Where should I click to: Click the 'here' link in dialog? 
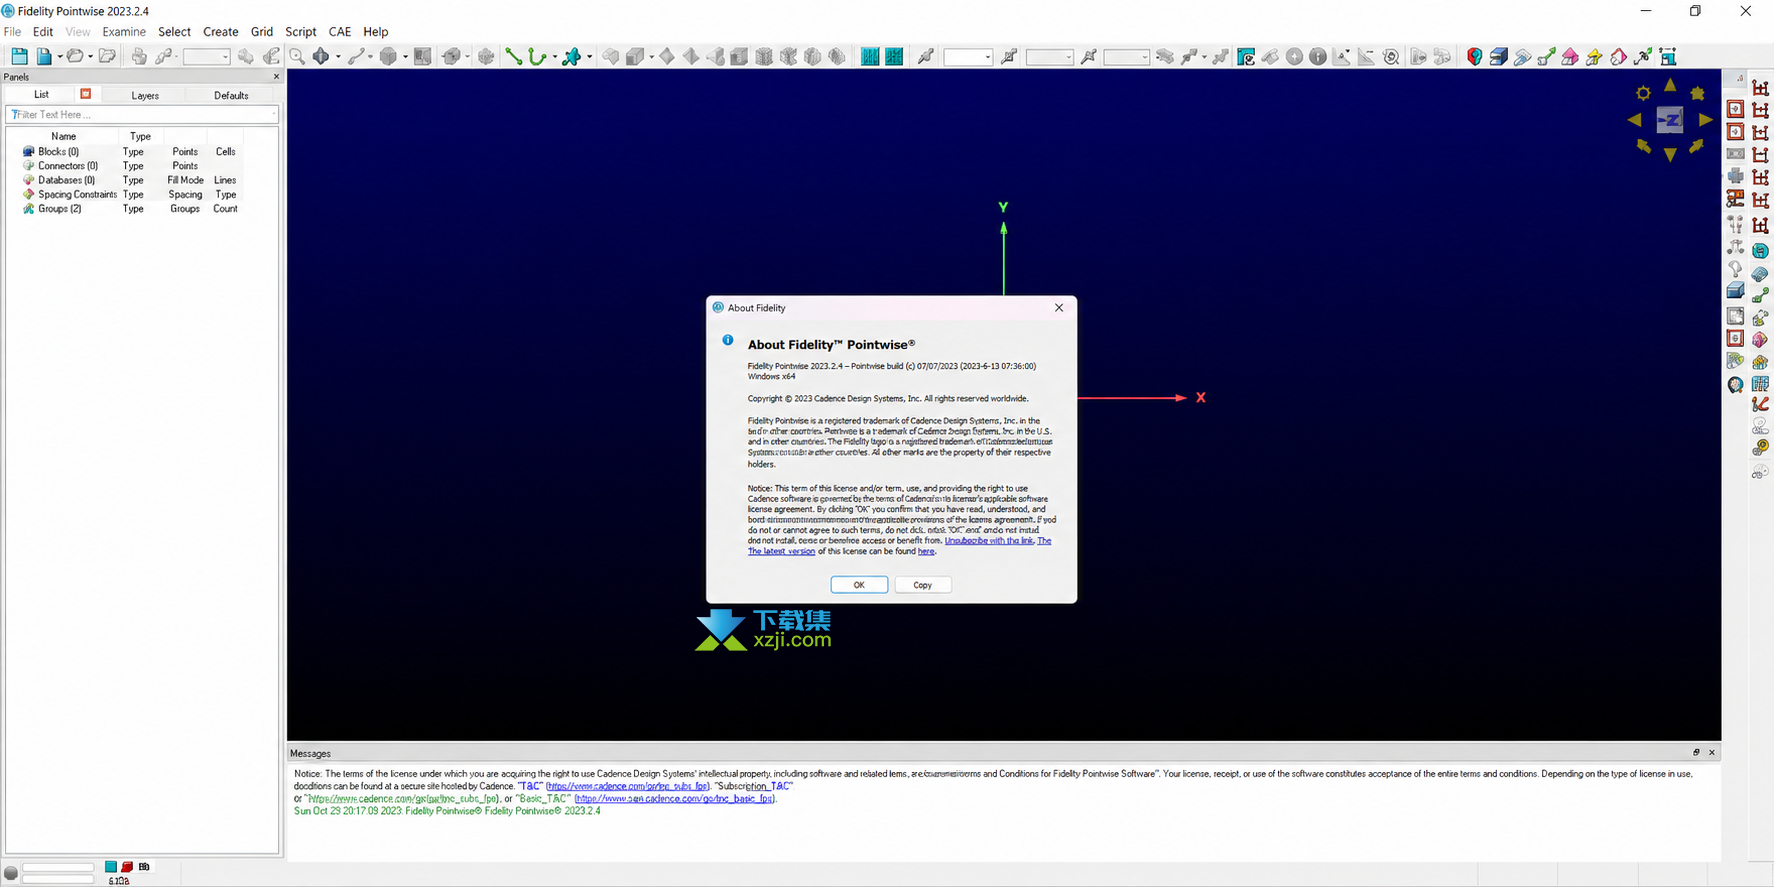coord(926,551)
